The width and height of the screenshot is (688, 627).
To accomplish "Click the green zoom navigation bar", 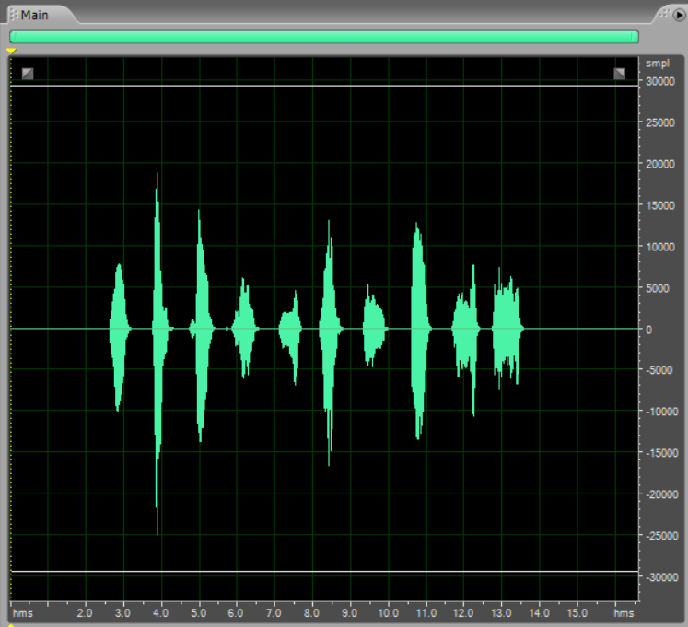I will 323,36.
